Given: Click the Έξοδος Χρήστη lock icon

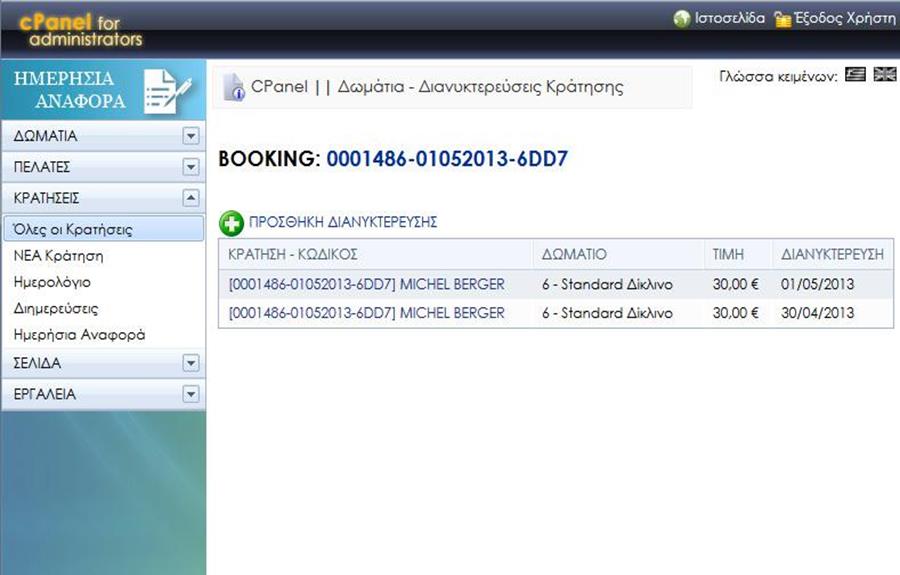Looking at the screenshot, I should click(x=782, y=20).
